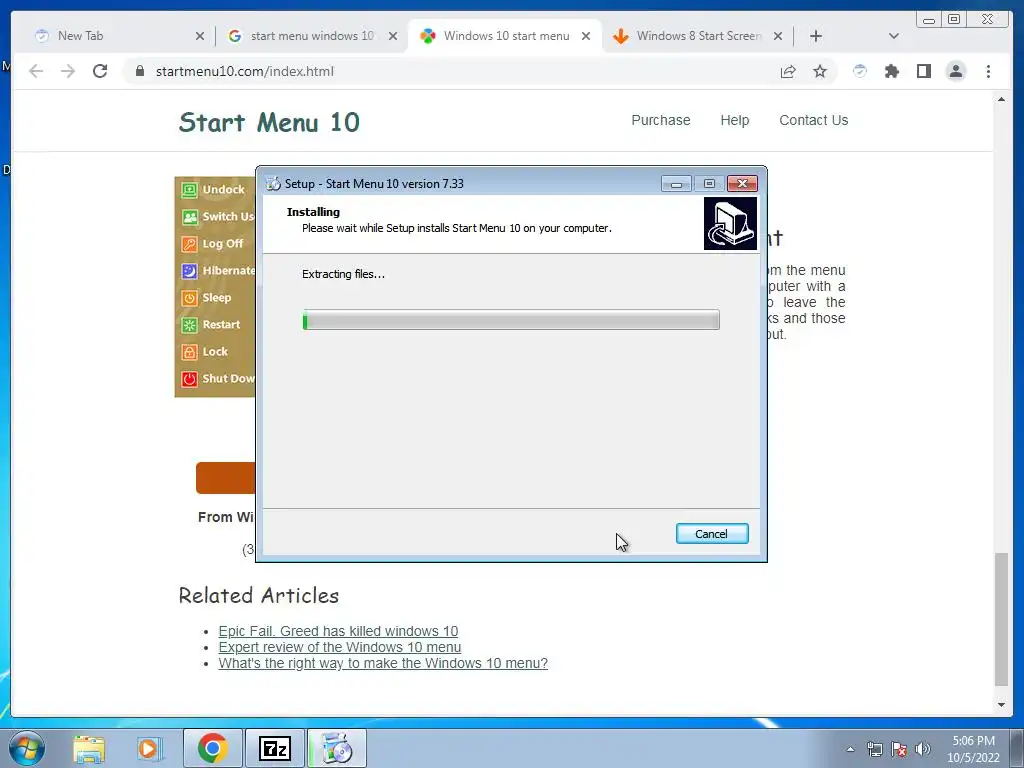The width and height of the screenshot is (1024, 768).
Task: Open the Chrome profile avatar
Action: [955, 71]
